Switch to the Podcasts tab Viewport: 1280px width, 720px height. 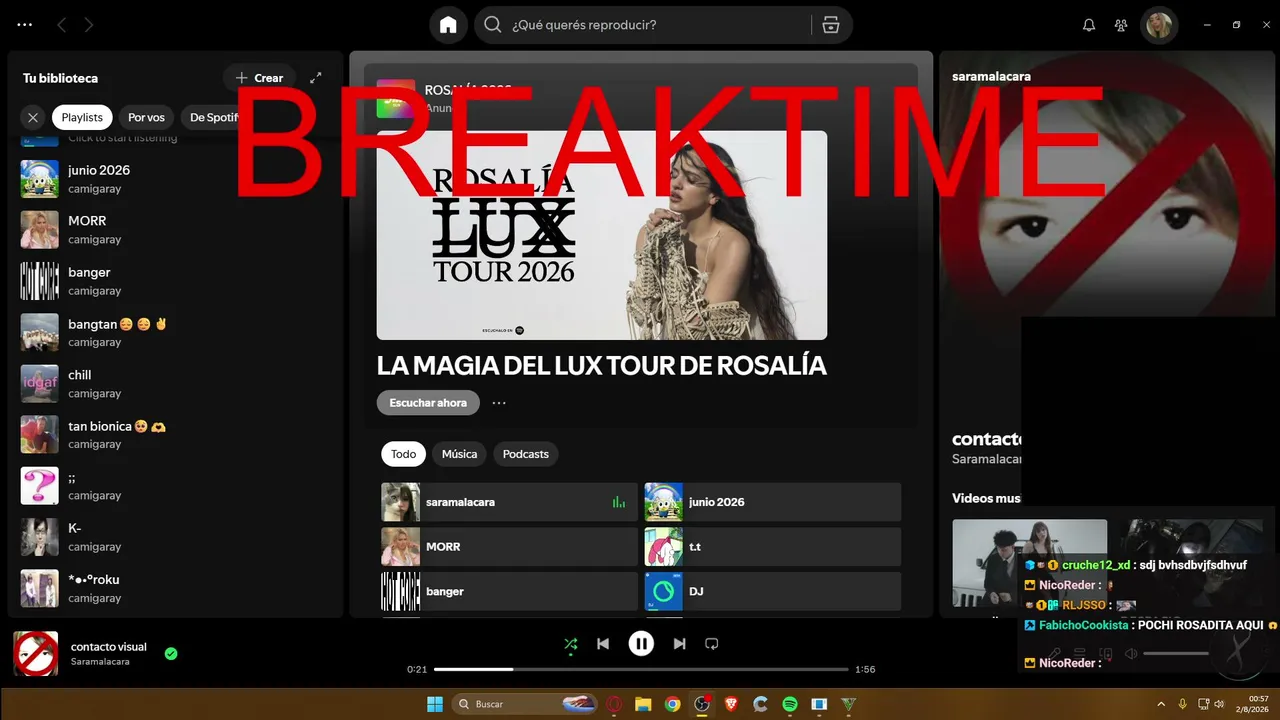[x=526, y=454]
